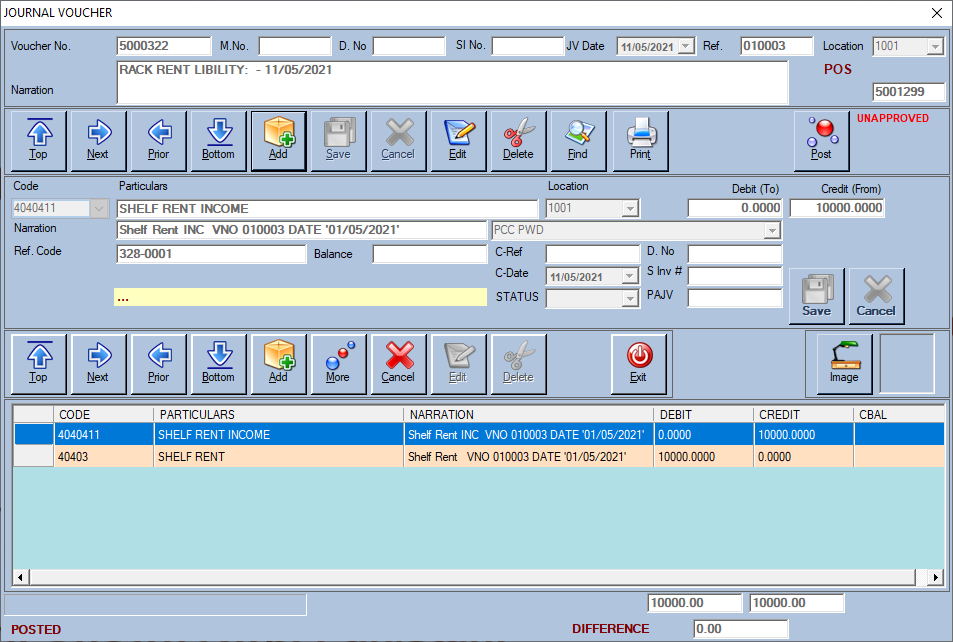
Task: Click the S Inv # field
Action: click(x=734, y=276)
